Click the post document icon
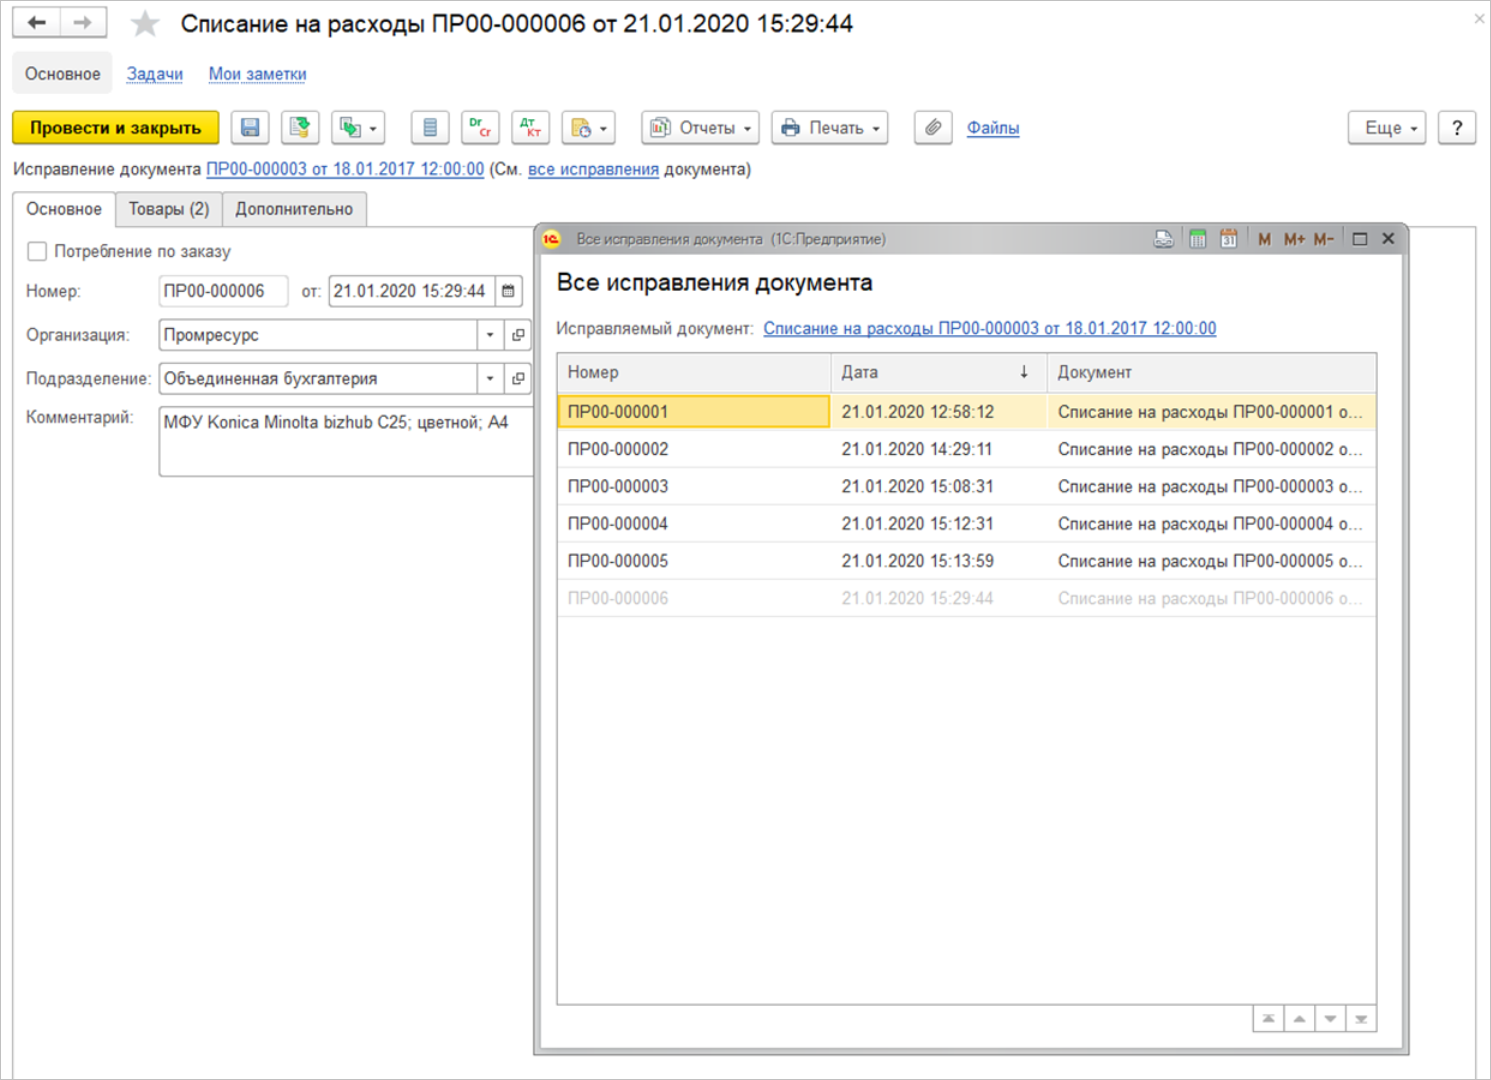 click(x=300, y=127)
